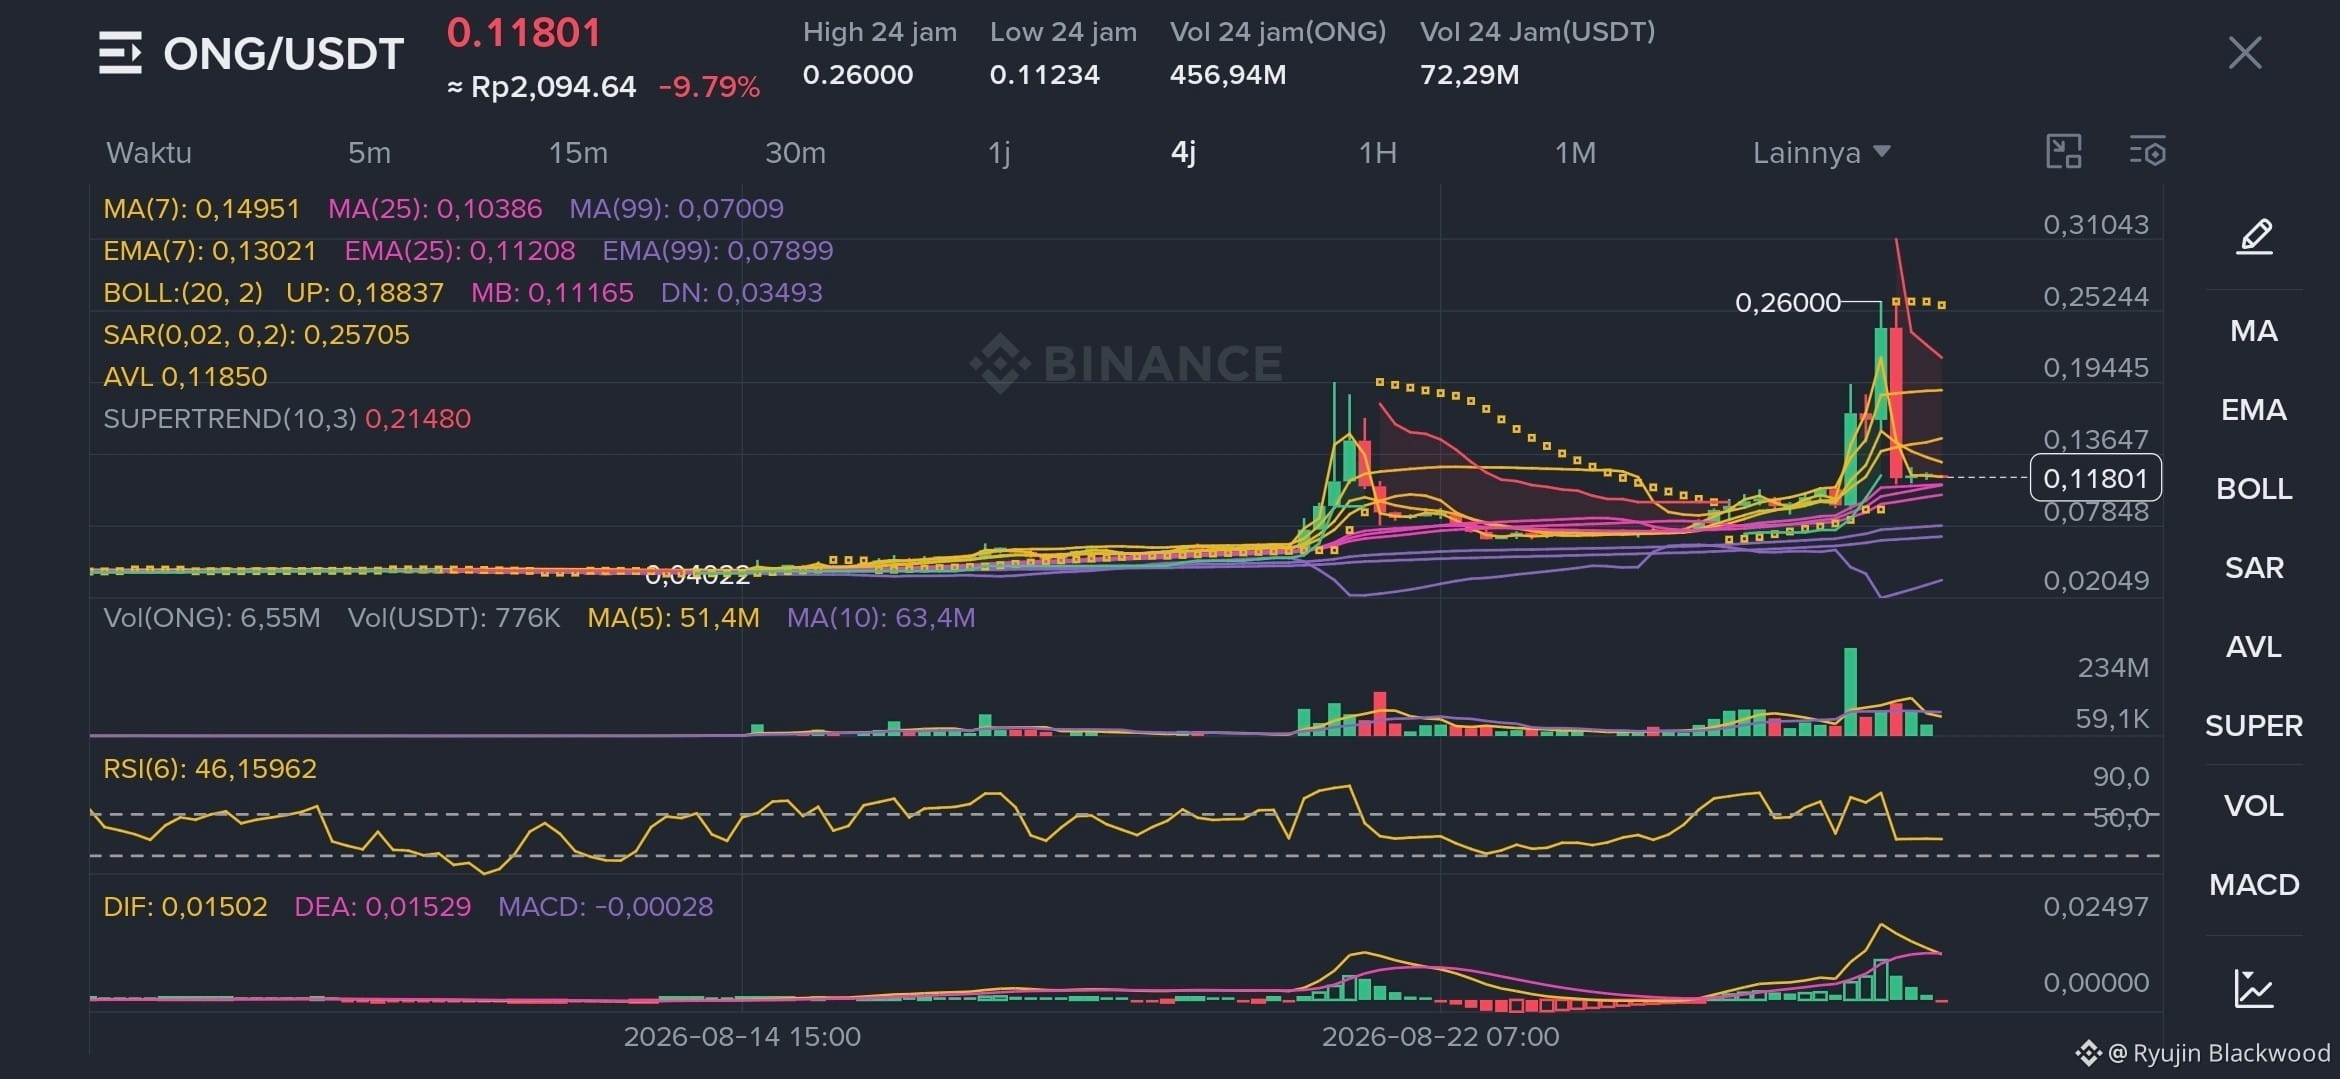
Task: Click the 0,31043 price axis label
Action: pyautogui.click(x=2096, y=225)
